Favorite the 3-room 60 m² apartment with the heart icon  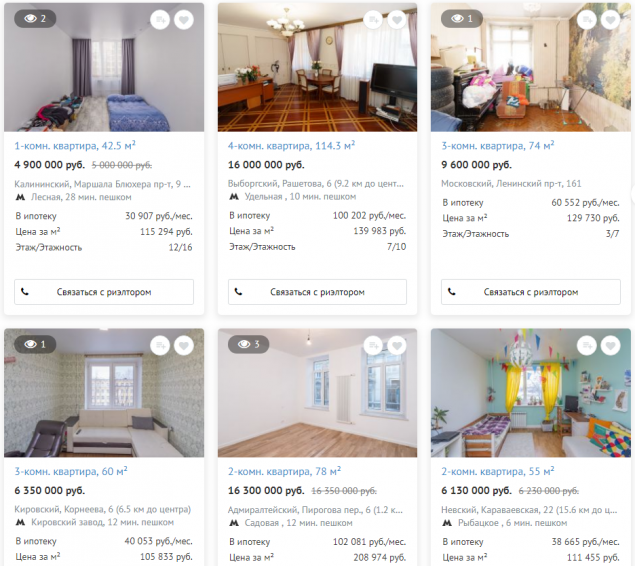(184, 346)
